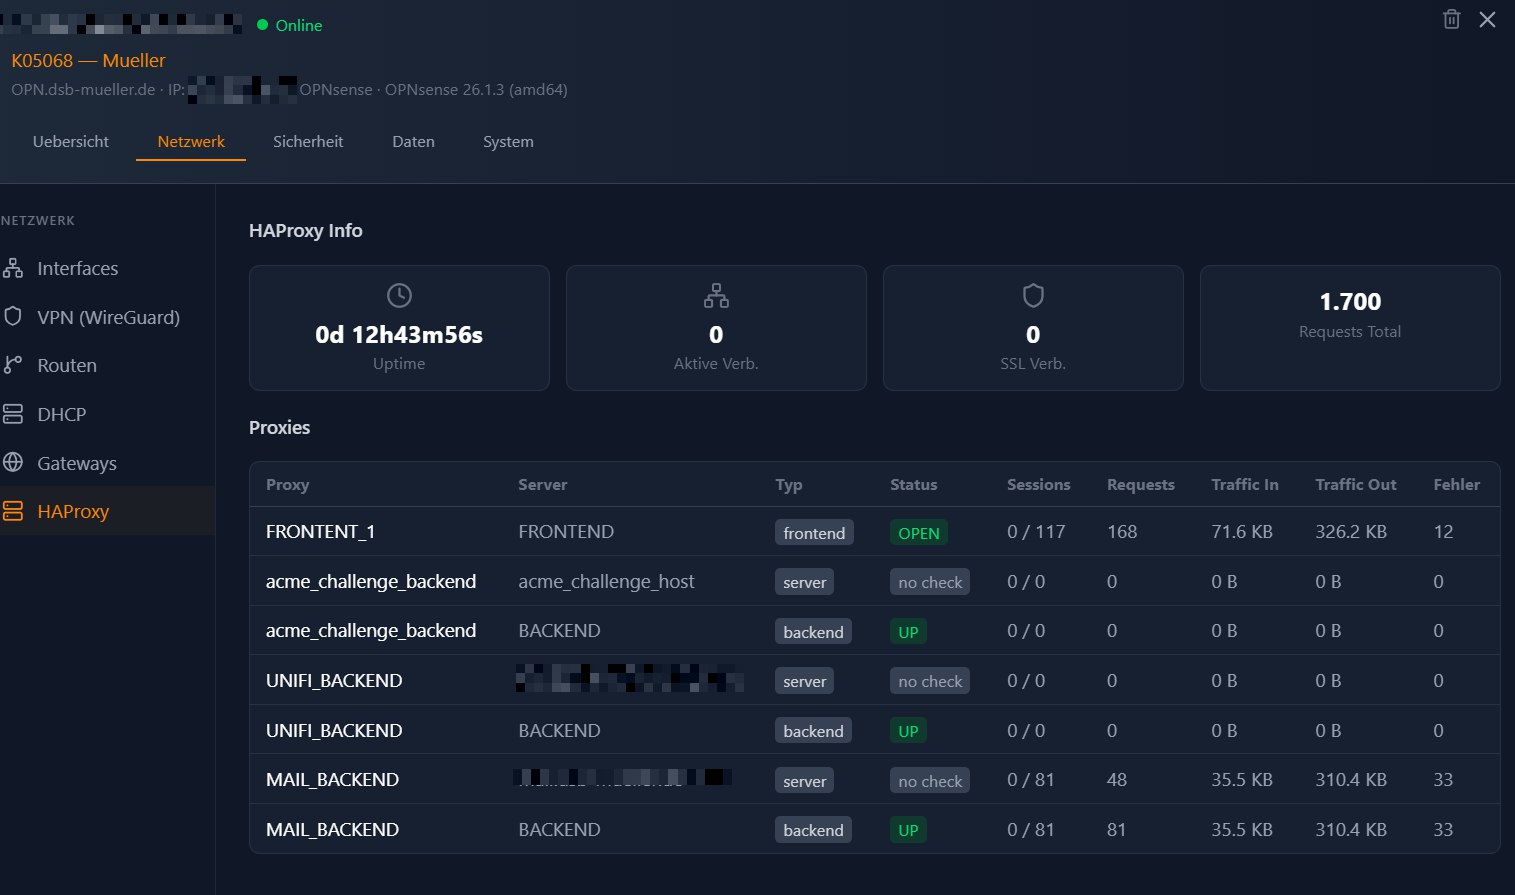Click the green Online status dot
Viewport: 1515px width, 895px height.
(263, 25)
